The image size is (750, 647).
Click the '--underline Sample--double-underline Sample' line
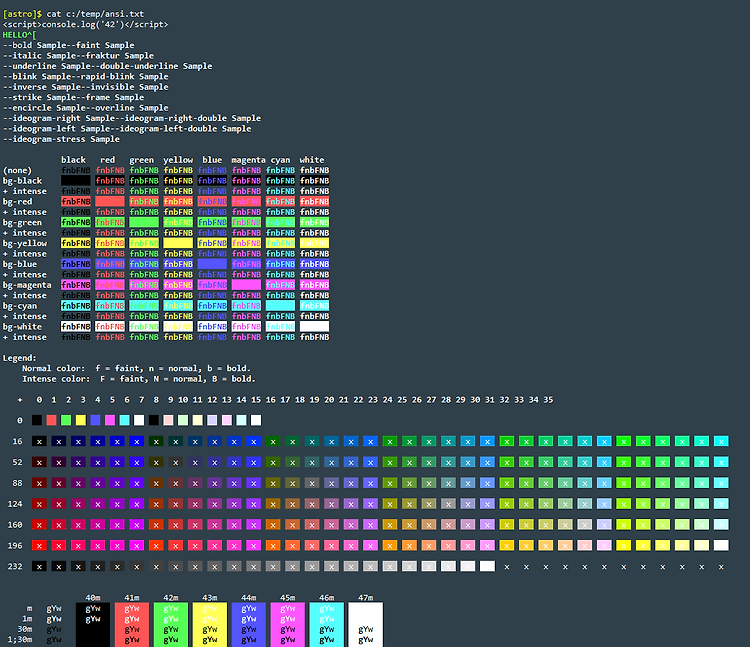[107, 66]
